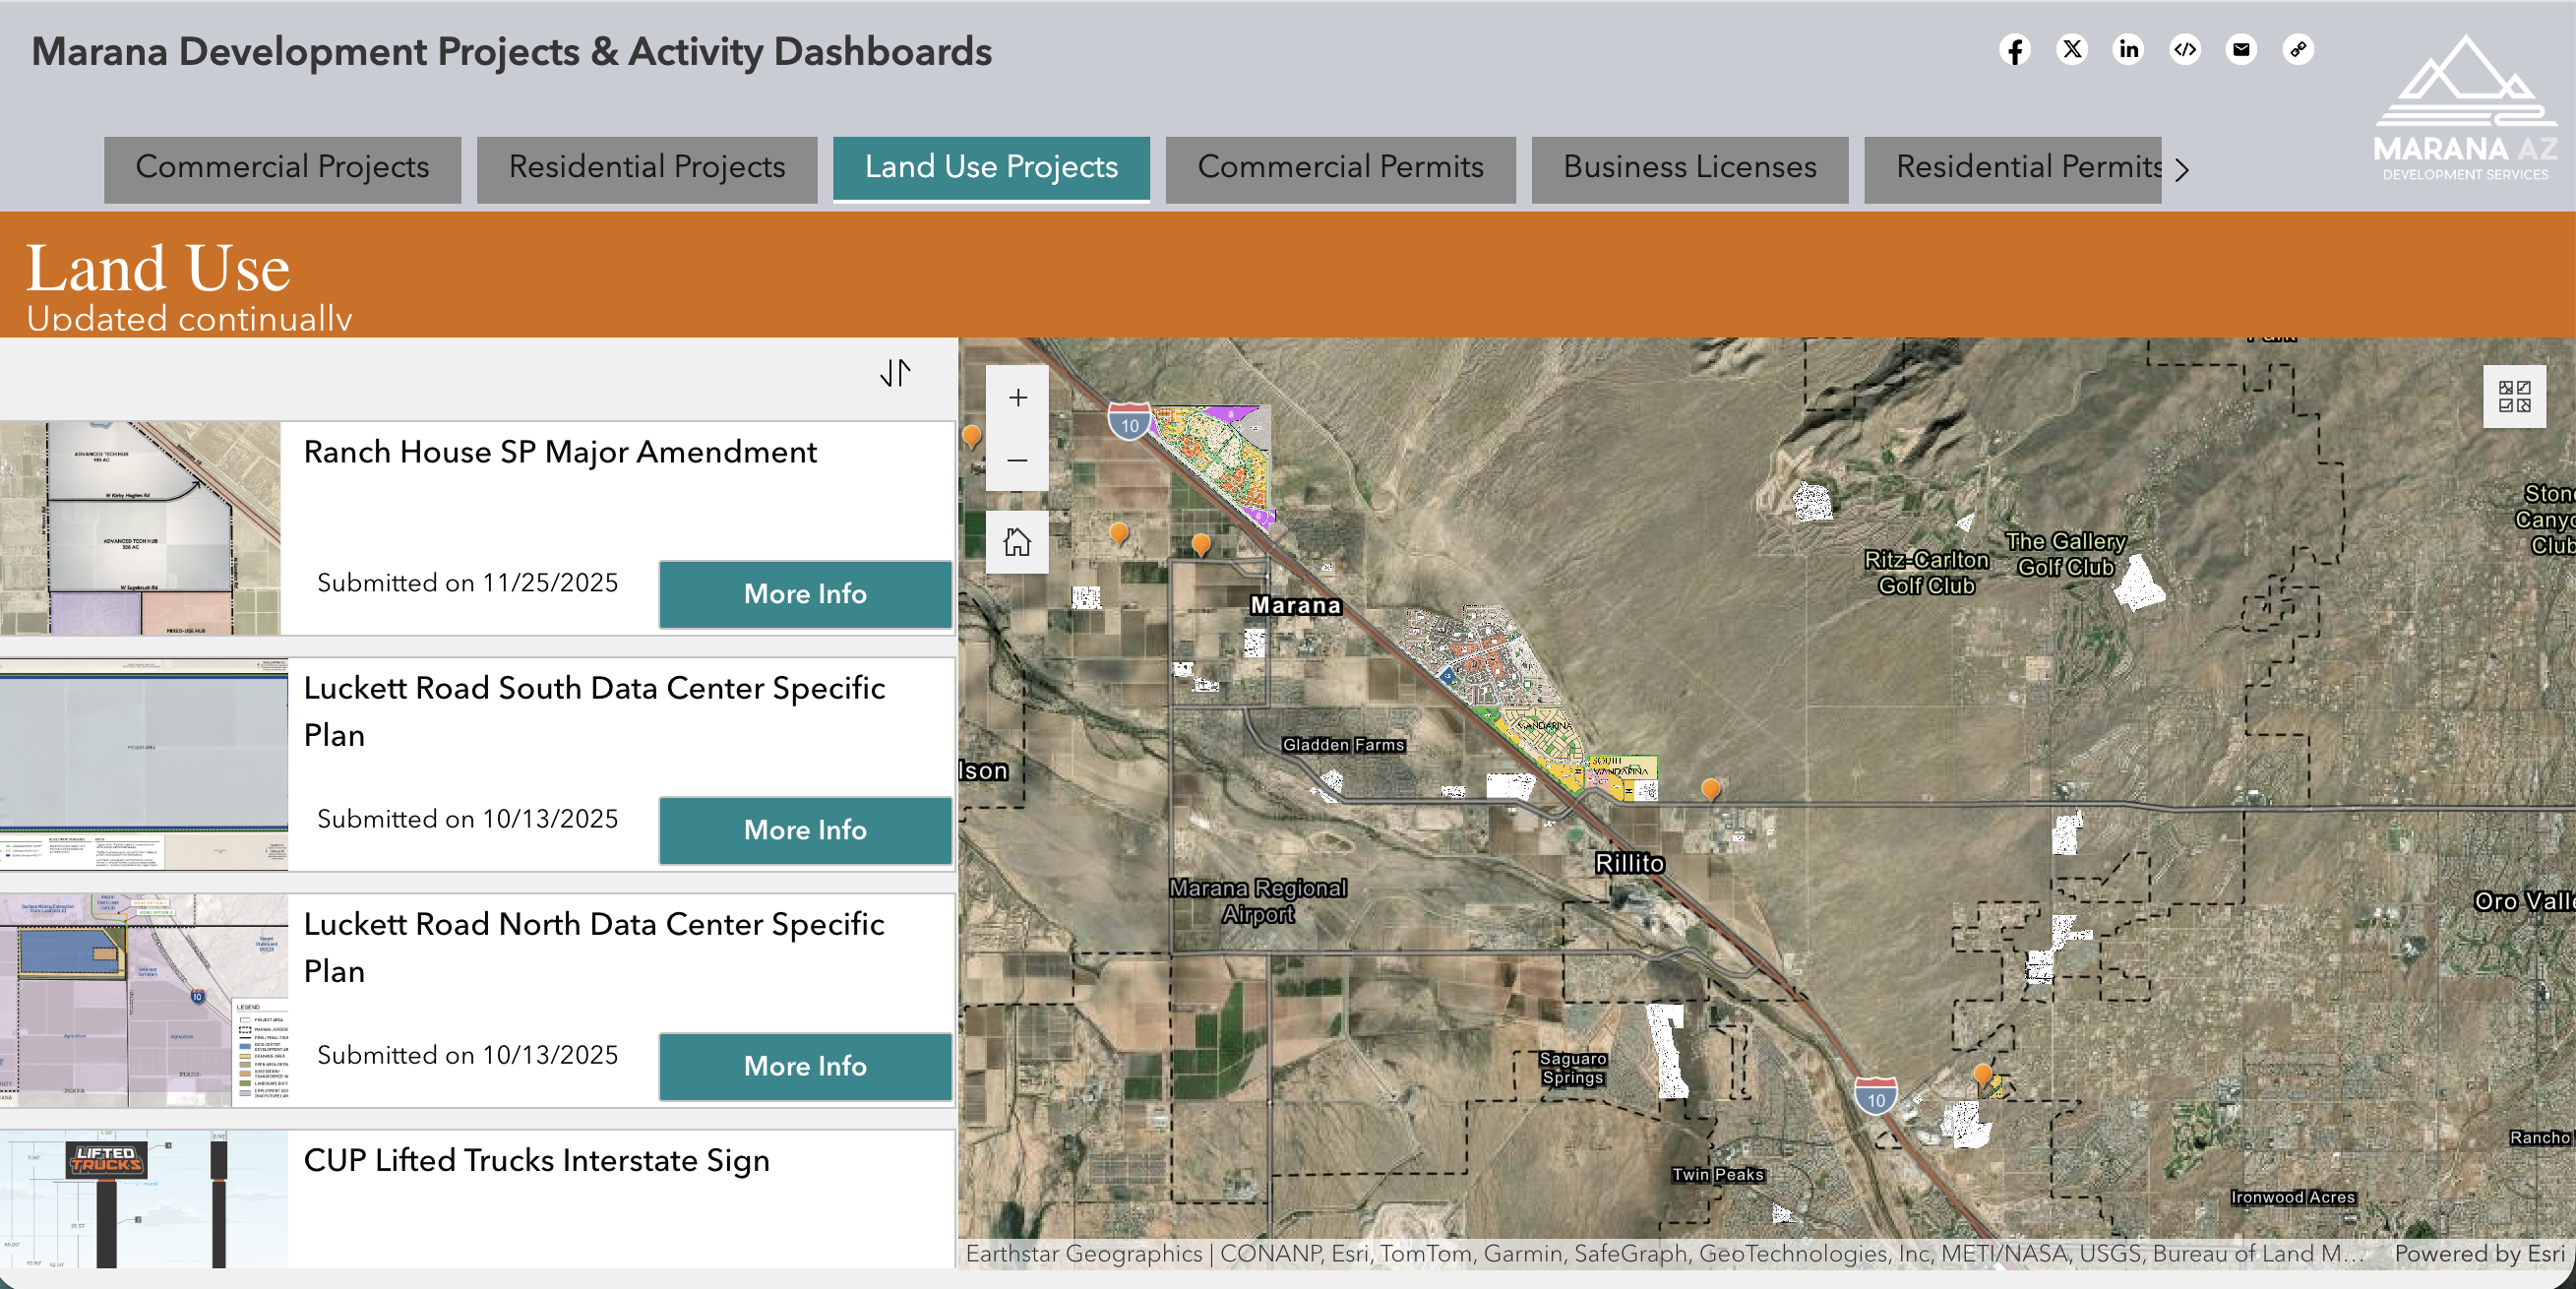Click orange map pin near Rillito
2576x1289 pixels.
click(x=1710, y=789)
